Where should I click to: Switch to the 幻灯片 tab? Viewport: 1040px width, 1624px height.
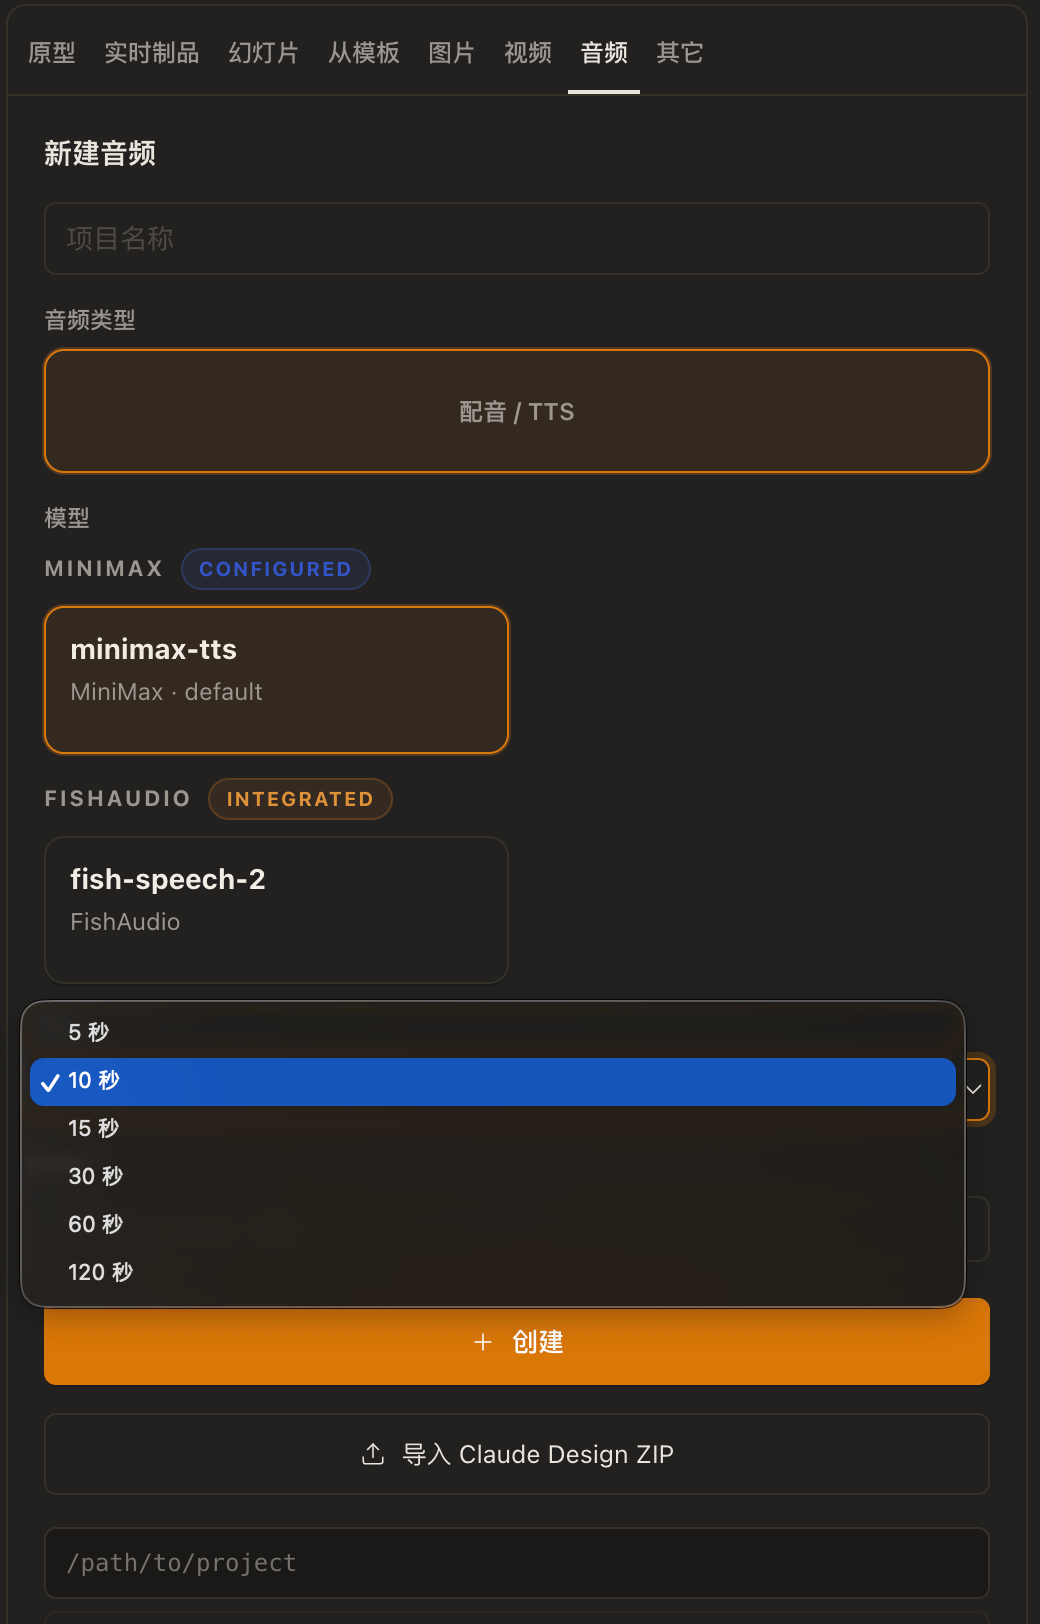pos(264,52)
